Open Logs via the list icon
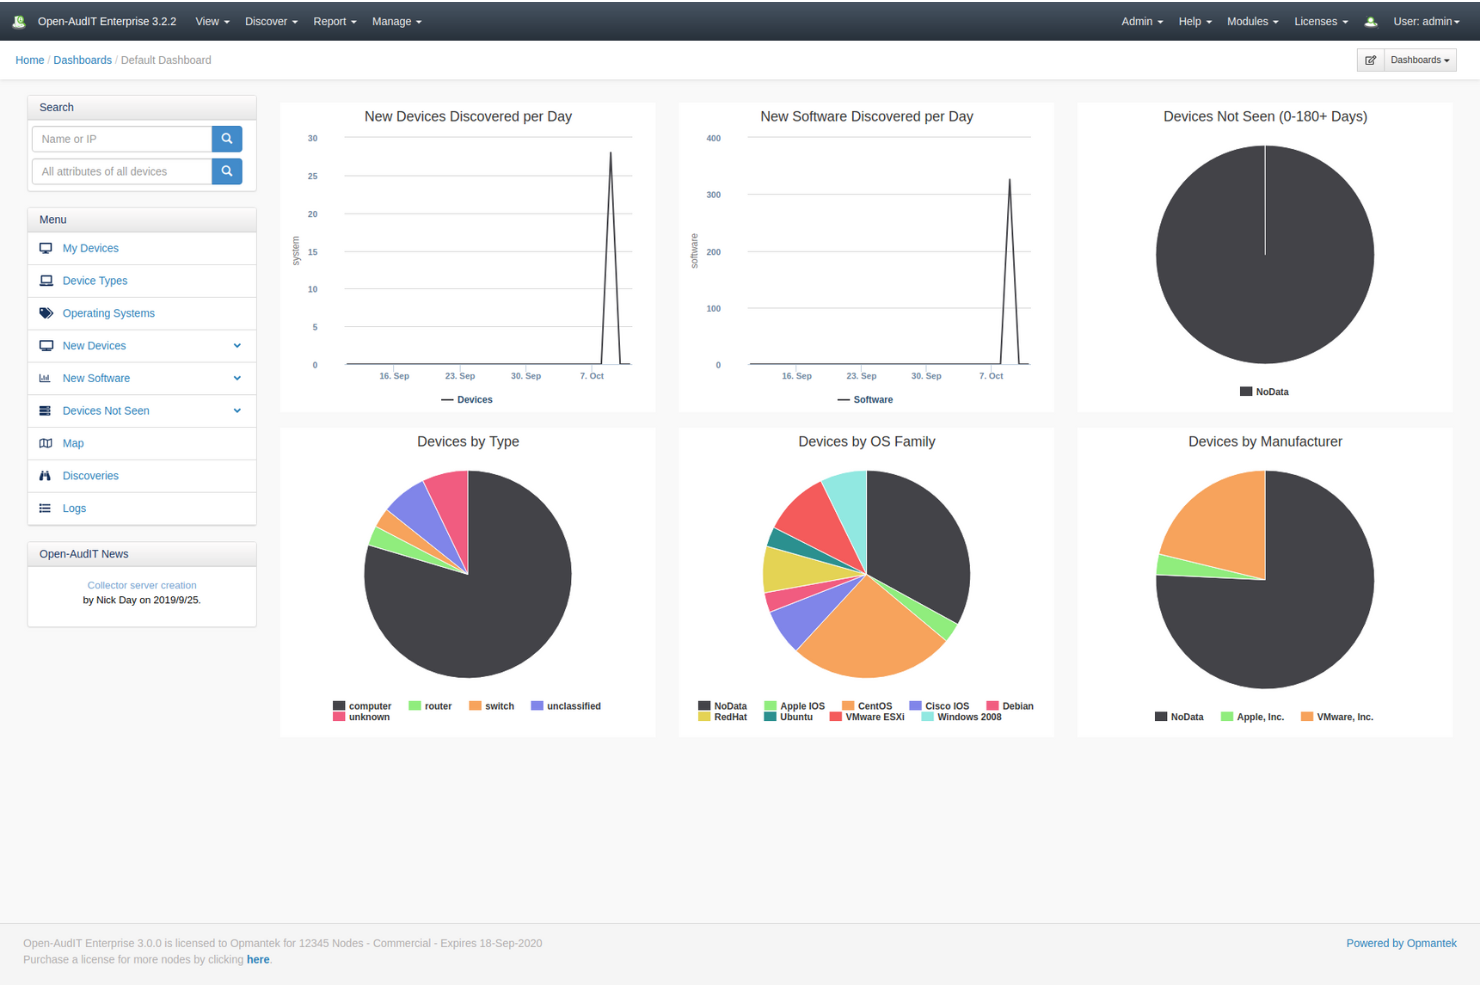The width and height of the screenshot is (1480, 987). pos(45,508)
